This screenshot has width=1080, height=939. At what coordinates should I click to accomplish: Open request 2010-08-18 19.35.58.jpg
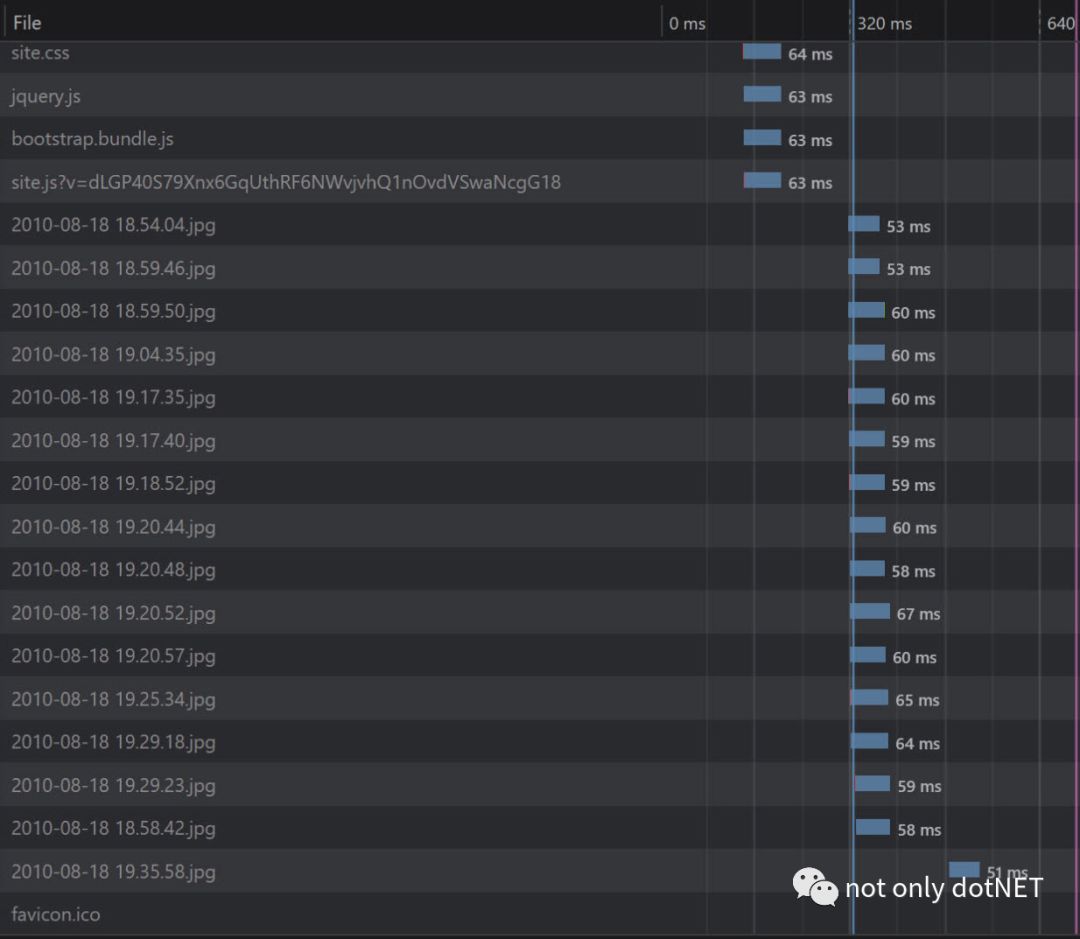point(540,871)
